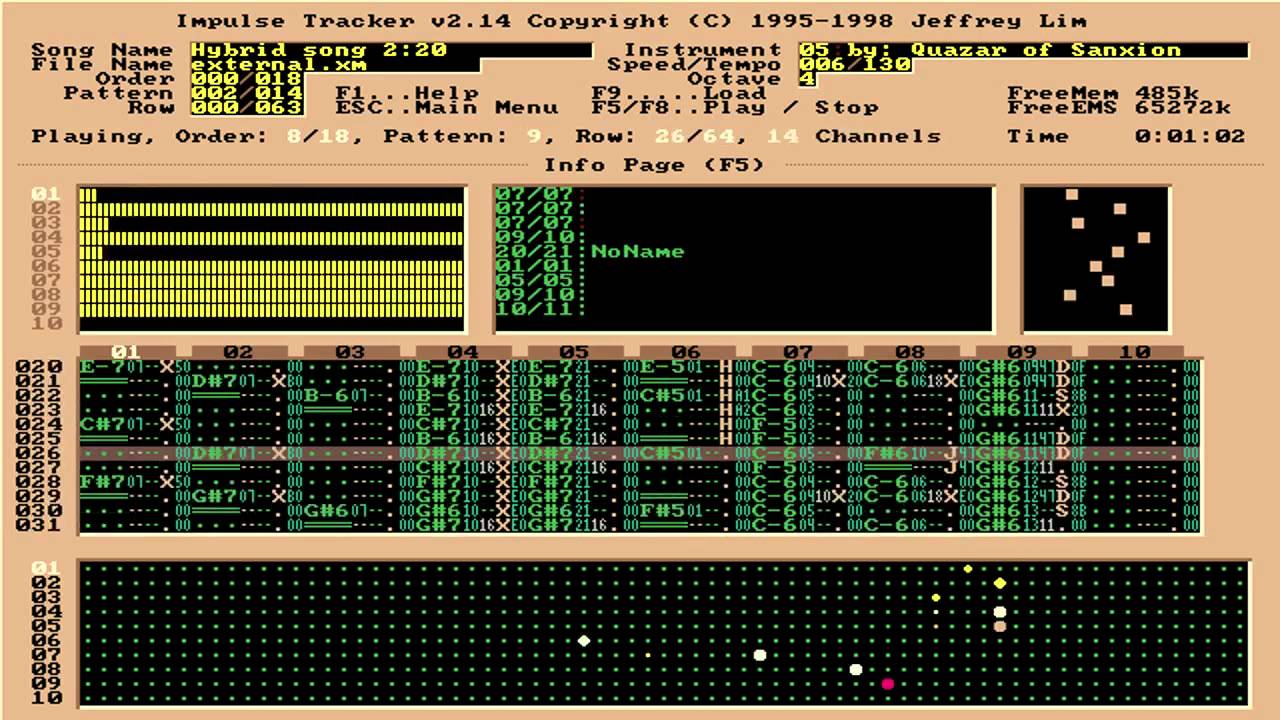Click the pink dot in the note-dot grid
Screen dimensions: 1280x720
coord(887,684)
